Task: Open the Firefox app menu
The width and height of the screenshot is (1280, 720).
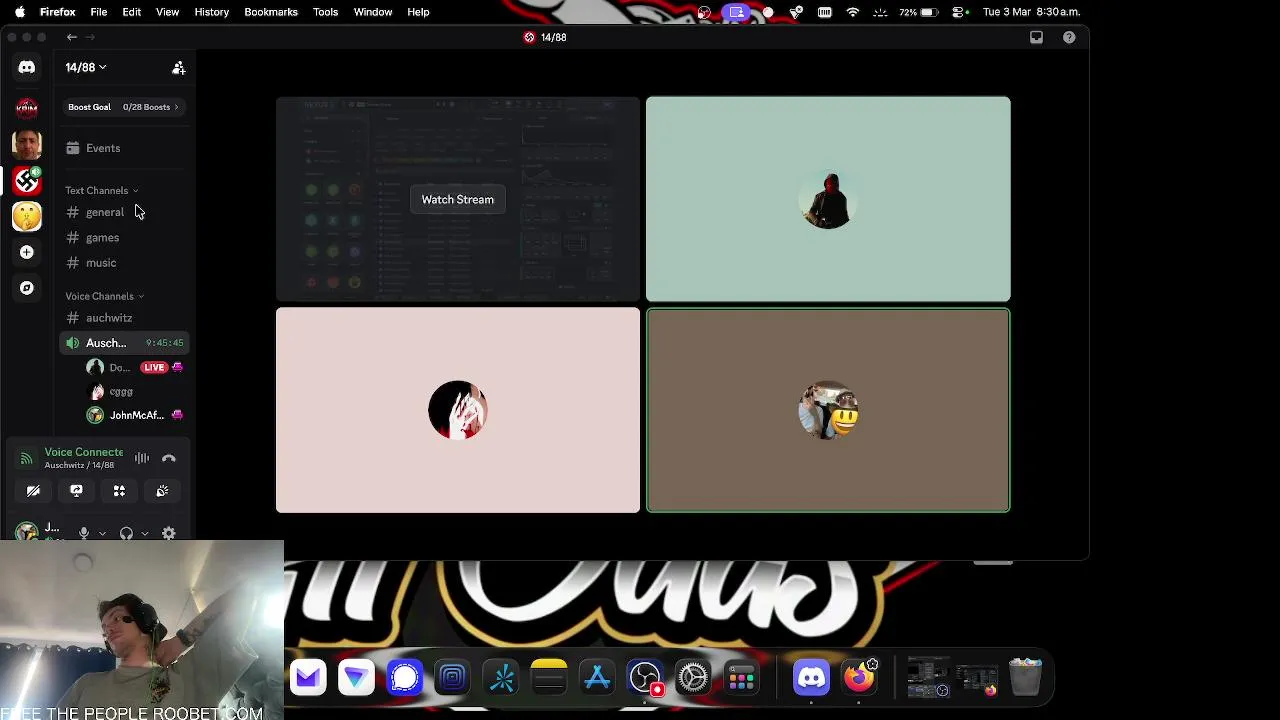Action: coord(58,12)
